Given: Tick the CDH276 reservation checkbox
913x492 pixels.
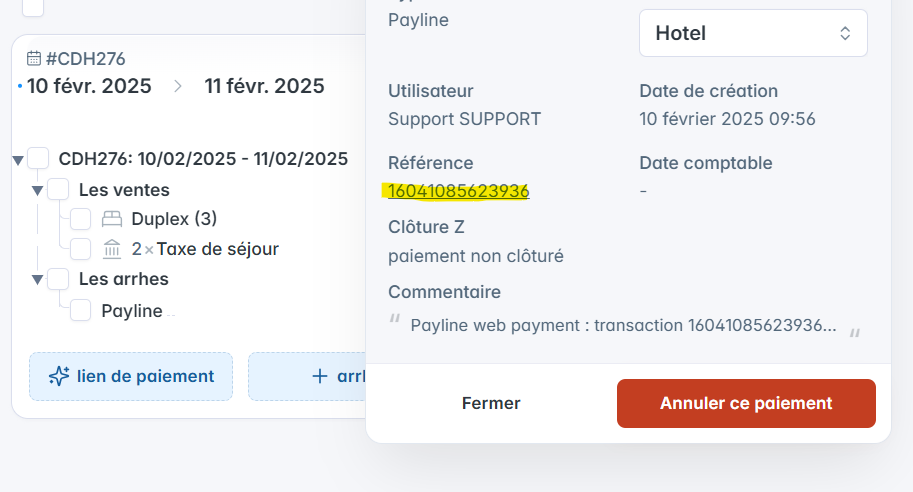Looking at the screenshot, I should [x=38, y=158].
